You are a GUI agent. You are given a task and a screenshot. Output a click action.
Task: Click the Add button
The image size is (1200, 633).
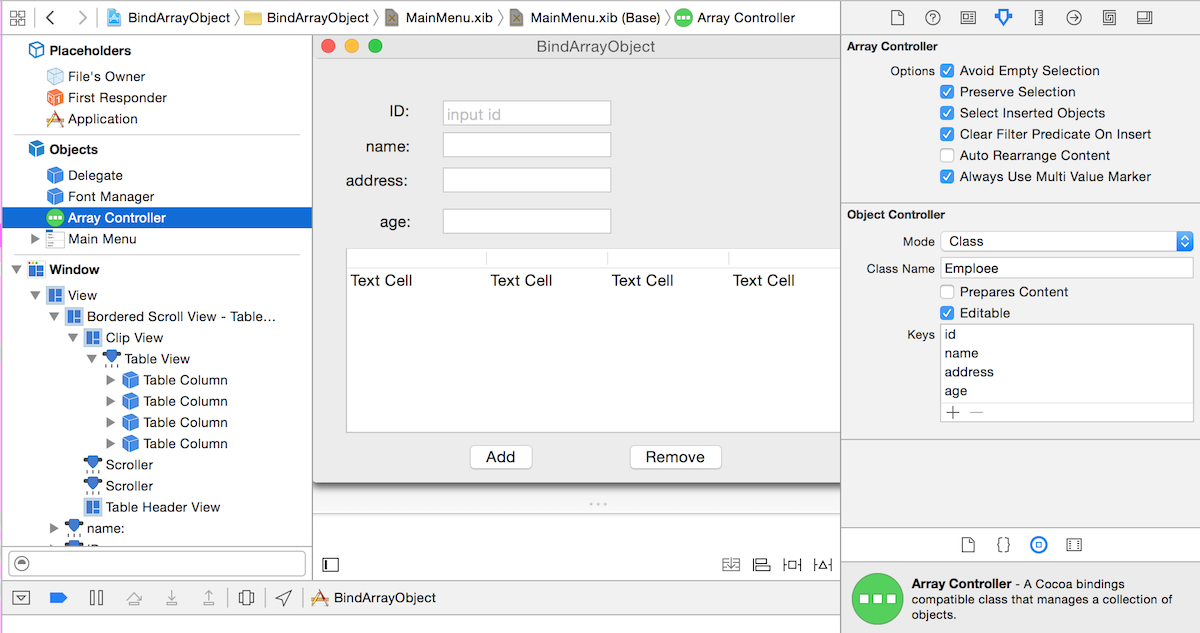point(500,457)
